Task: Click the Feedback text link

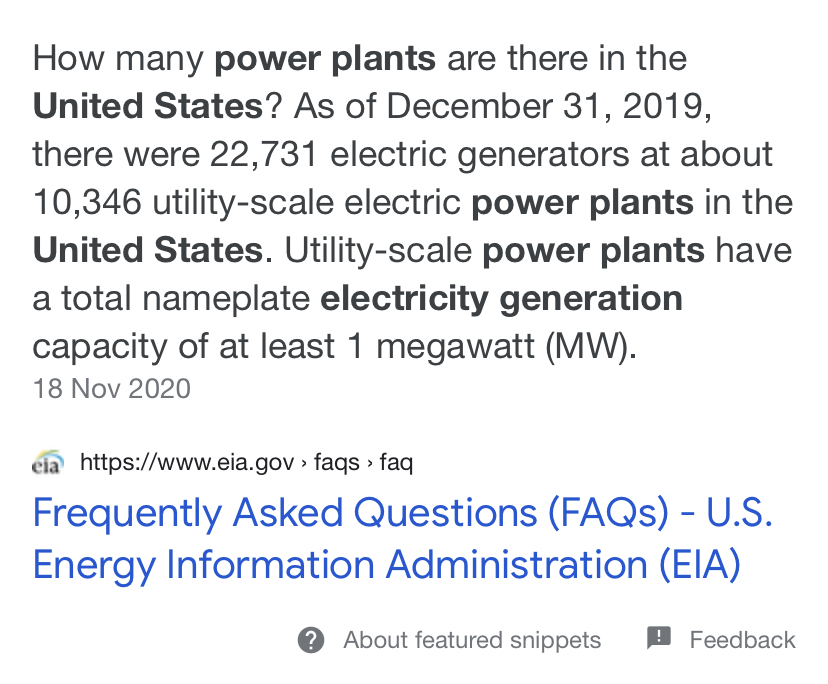Action: [742, 640]
